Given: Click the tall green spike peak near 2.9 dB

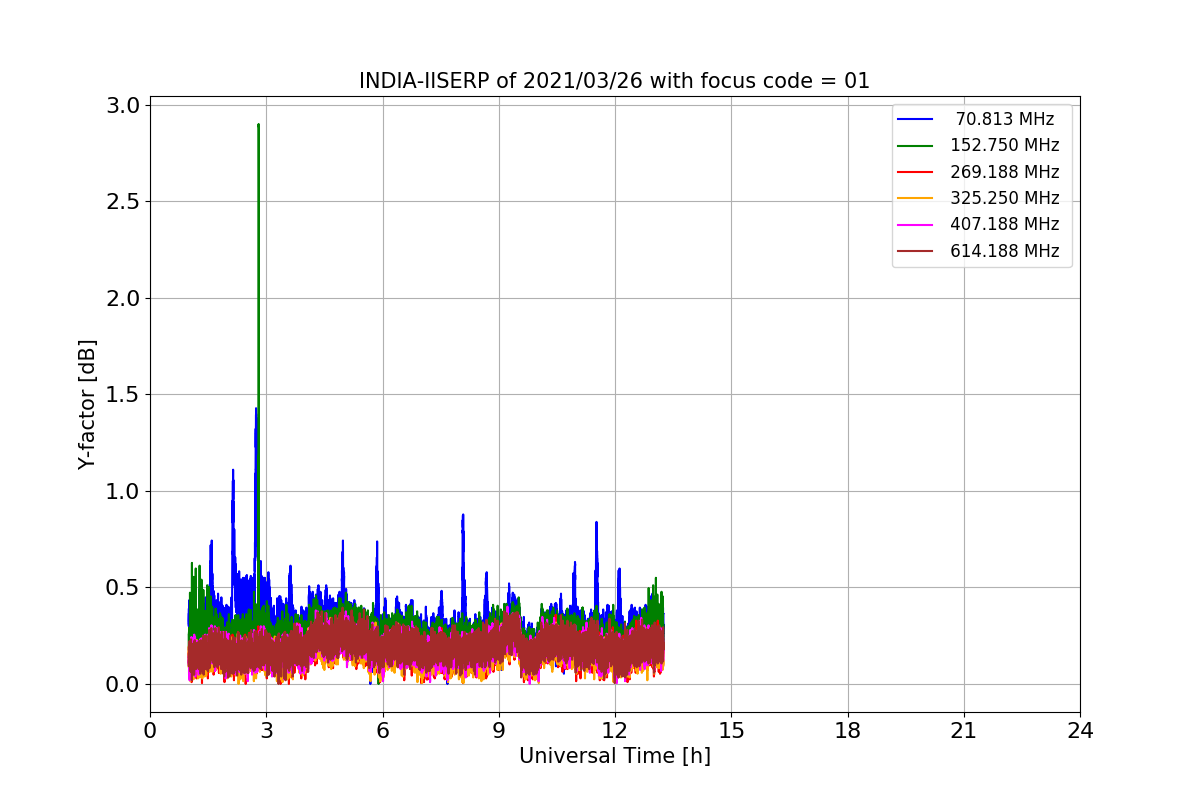Looking at the screenshot, I should (258, 126).
